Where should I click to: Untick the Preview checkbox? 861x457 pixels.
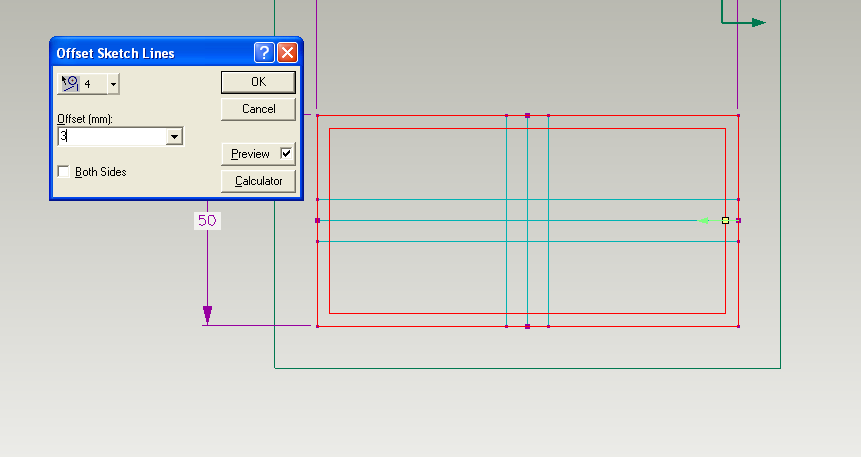pos(286,153)
